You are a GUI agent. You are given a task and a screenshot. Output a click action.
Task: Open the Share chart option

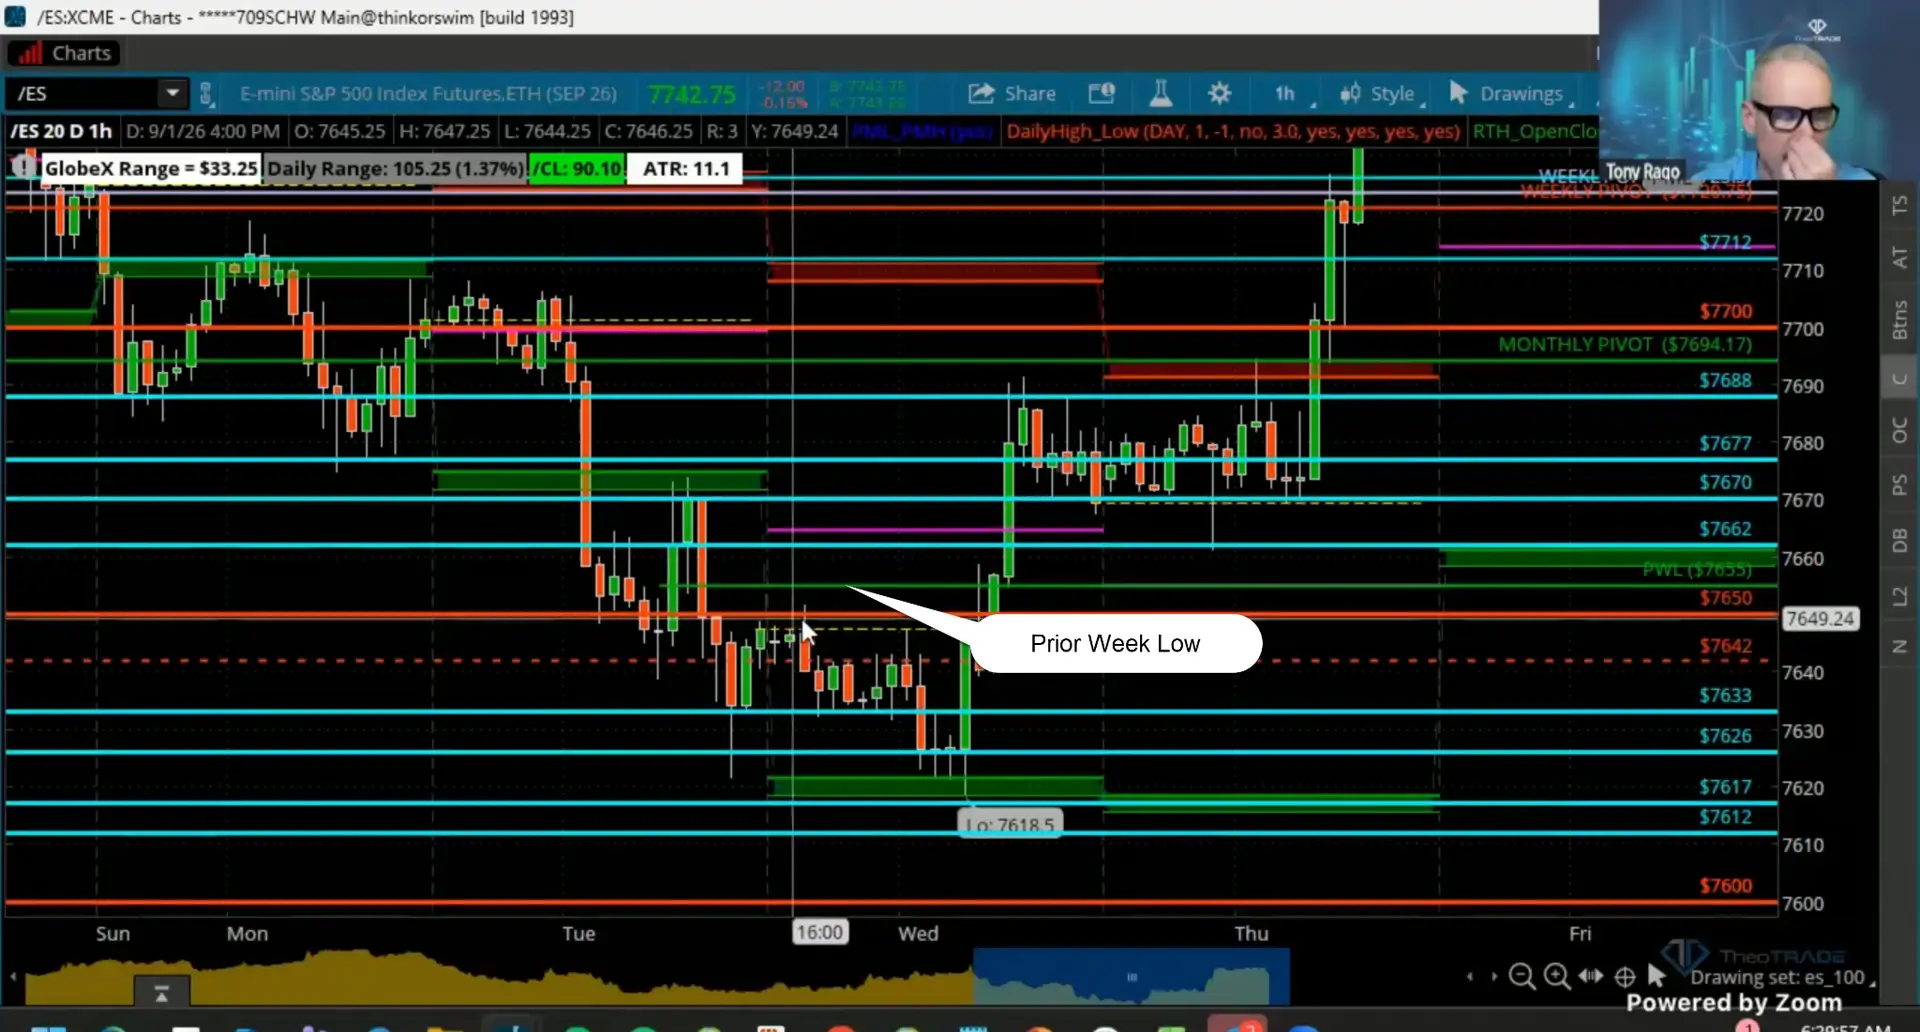1012,93
